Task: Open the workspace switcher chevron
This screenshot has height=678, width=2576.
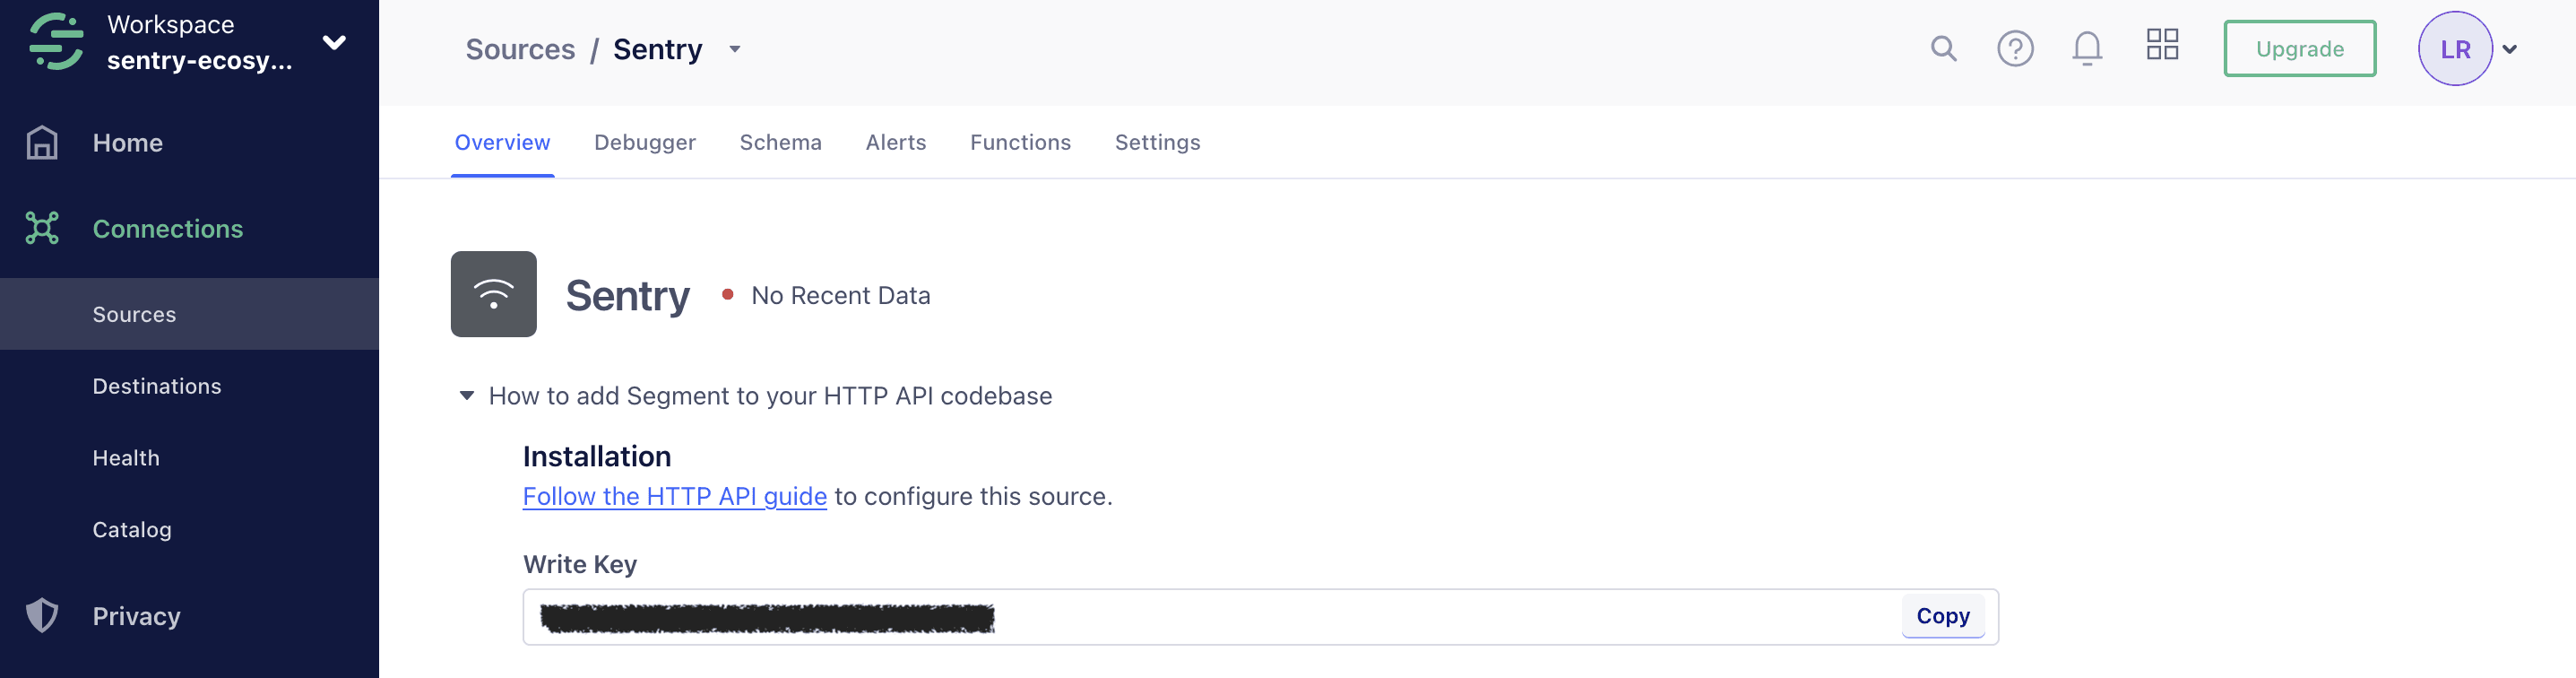Action: (334, 43)
